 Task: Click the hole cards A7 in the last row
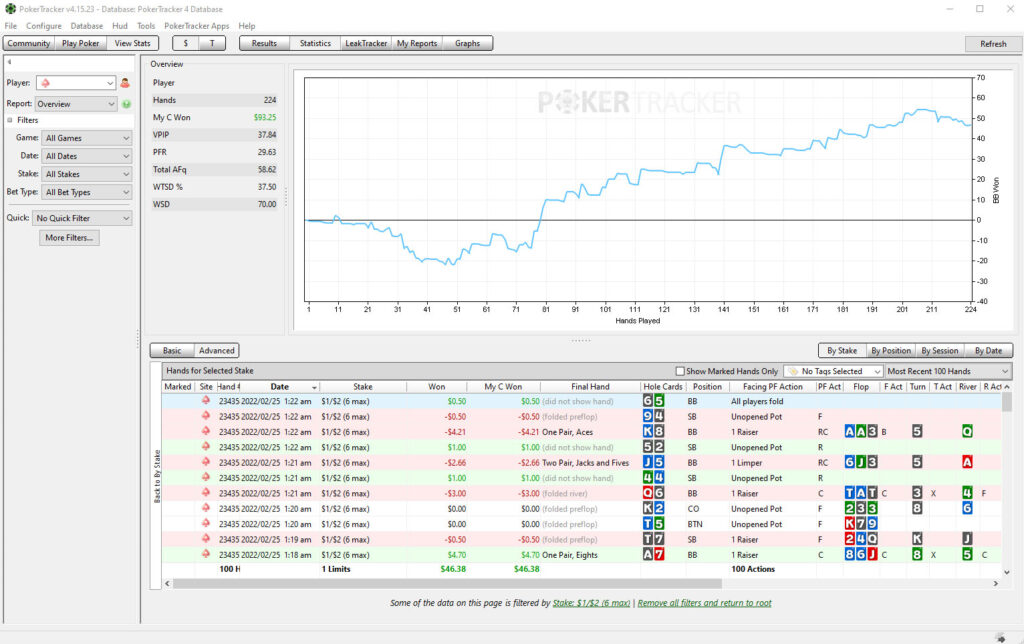click(x=653, y=555)
